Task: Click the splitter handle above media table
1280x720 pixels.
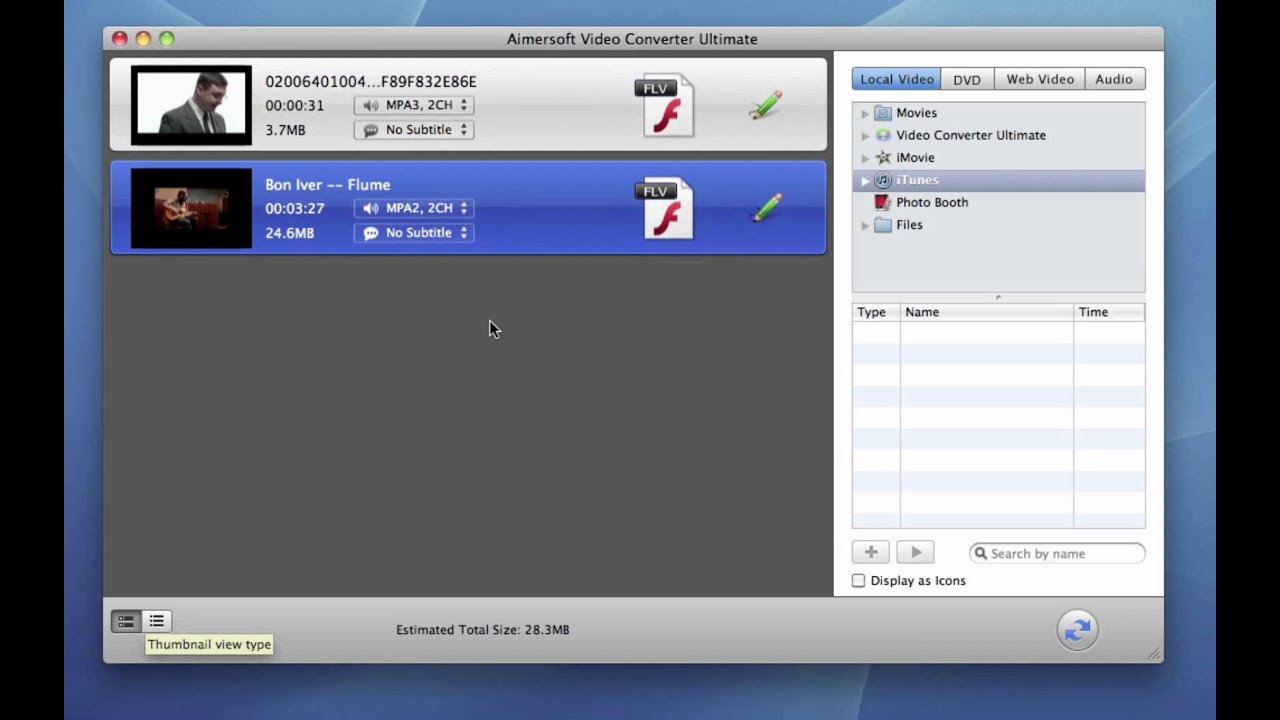Action: [998, 297]
